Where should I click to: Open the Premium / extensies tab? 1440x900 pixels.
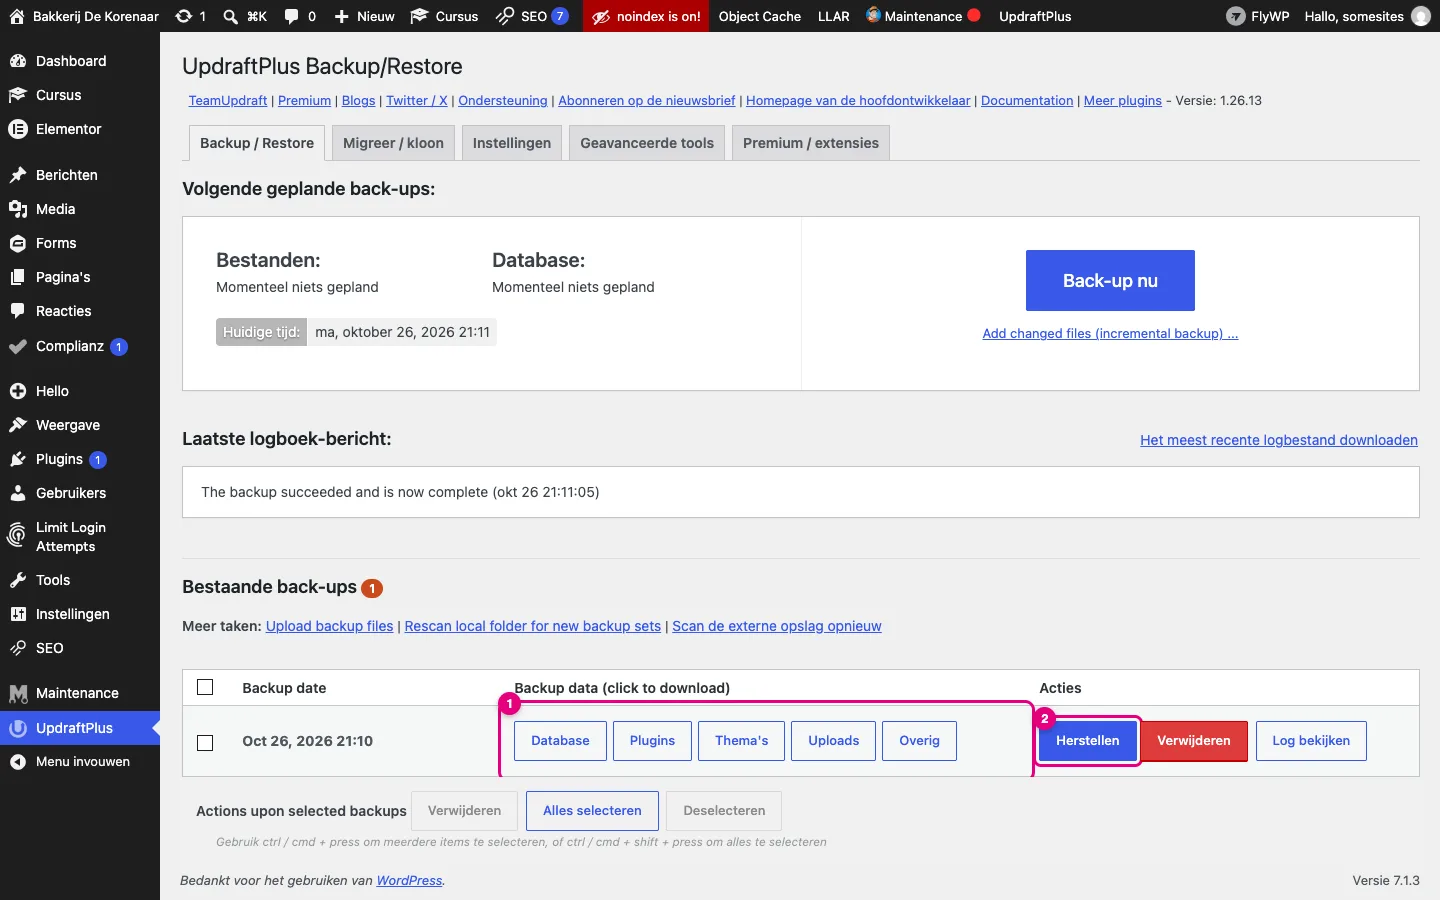click(811, 143)
